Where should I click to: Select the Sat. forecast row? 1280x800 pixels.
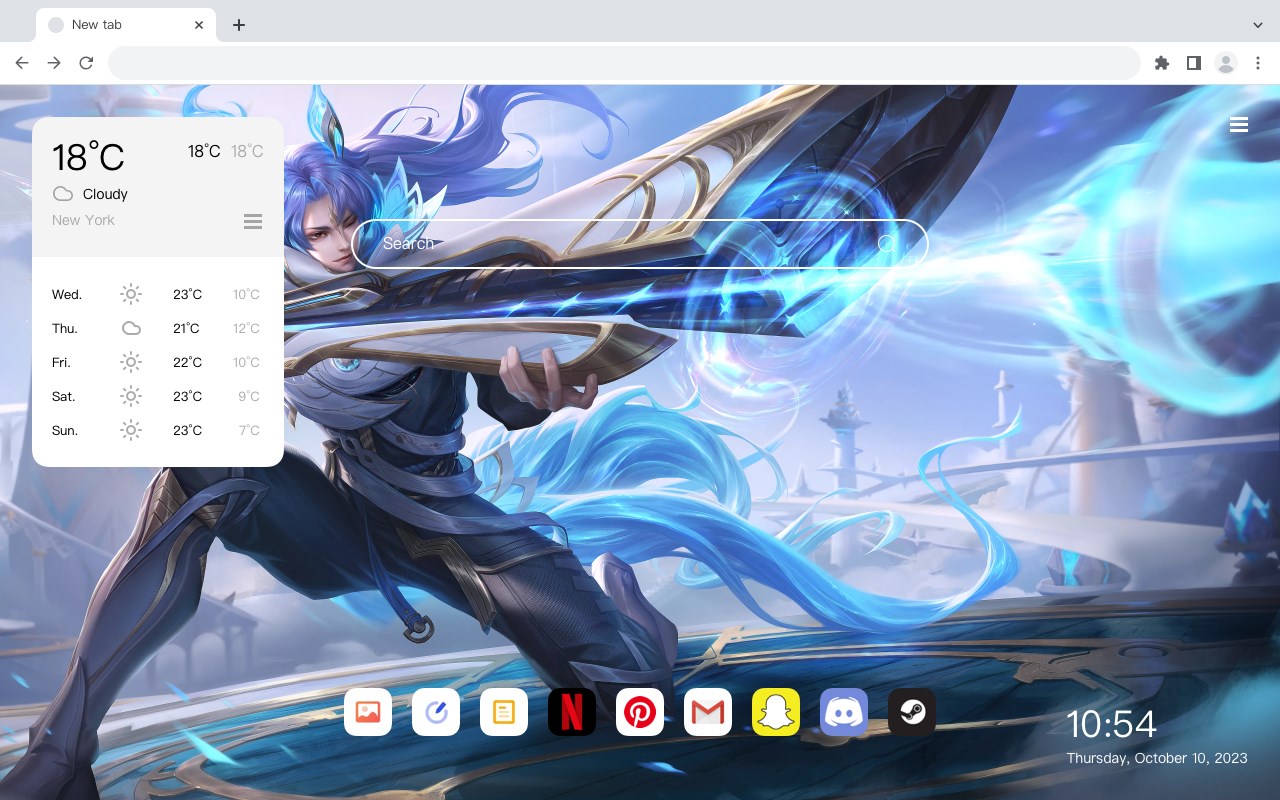click(157, 396)
